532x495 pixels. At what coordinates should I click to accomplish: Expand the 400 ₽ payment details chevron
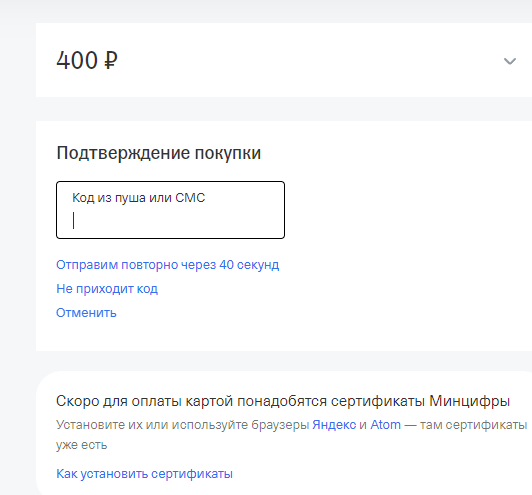pyautogui.click(x=510, y=61)
